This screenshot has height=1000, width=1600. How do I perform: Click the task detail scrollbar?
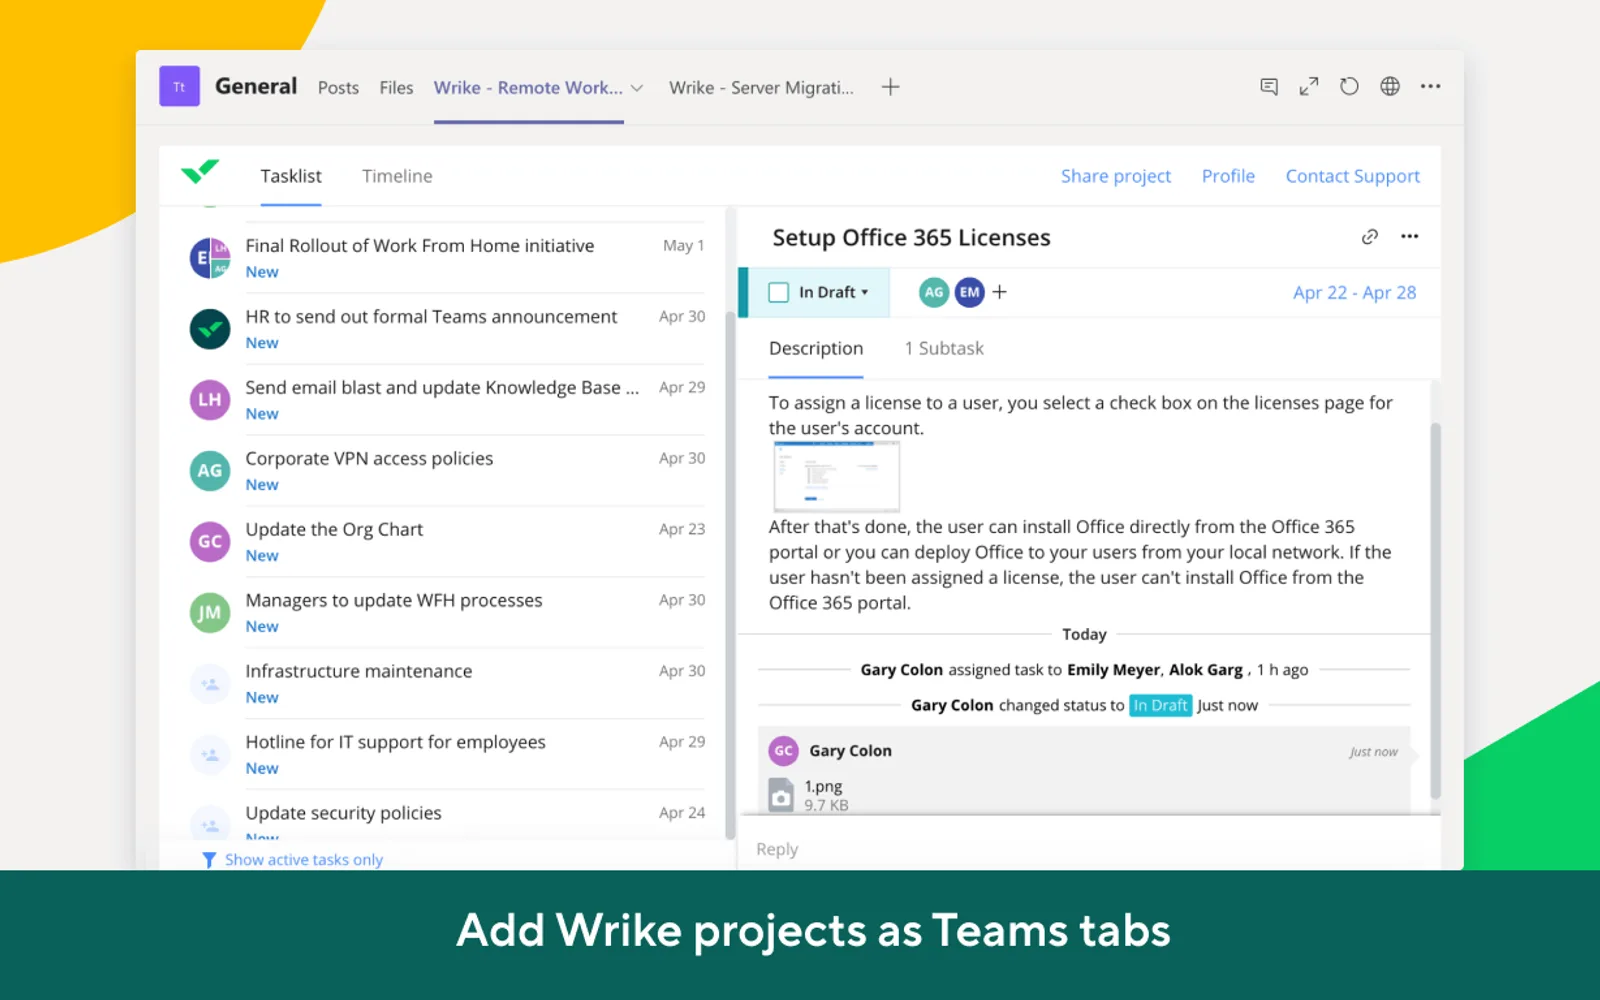click(x=1435, y=610)
